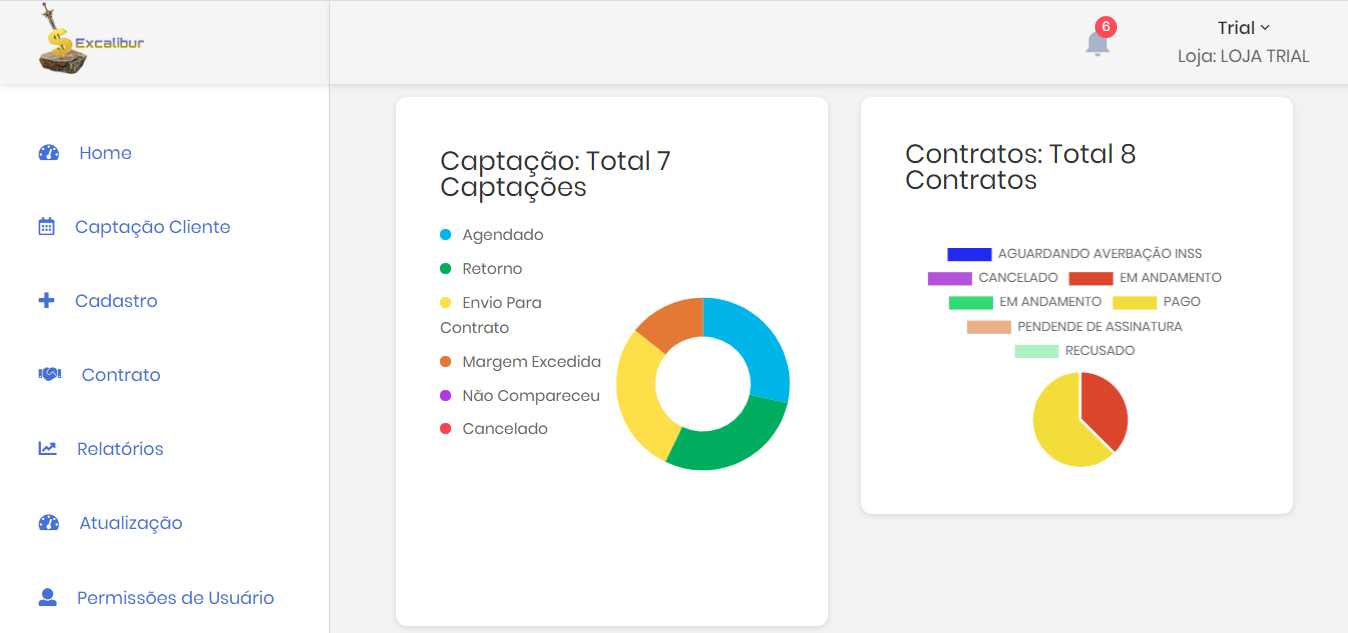Click the red slice of the Contratos pie chart
Image resolution: width=1348 pixels, height=633 pixels.
tap(1104, 410)
